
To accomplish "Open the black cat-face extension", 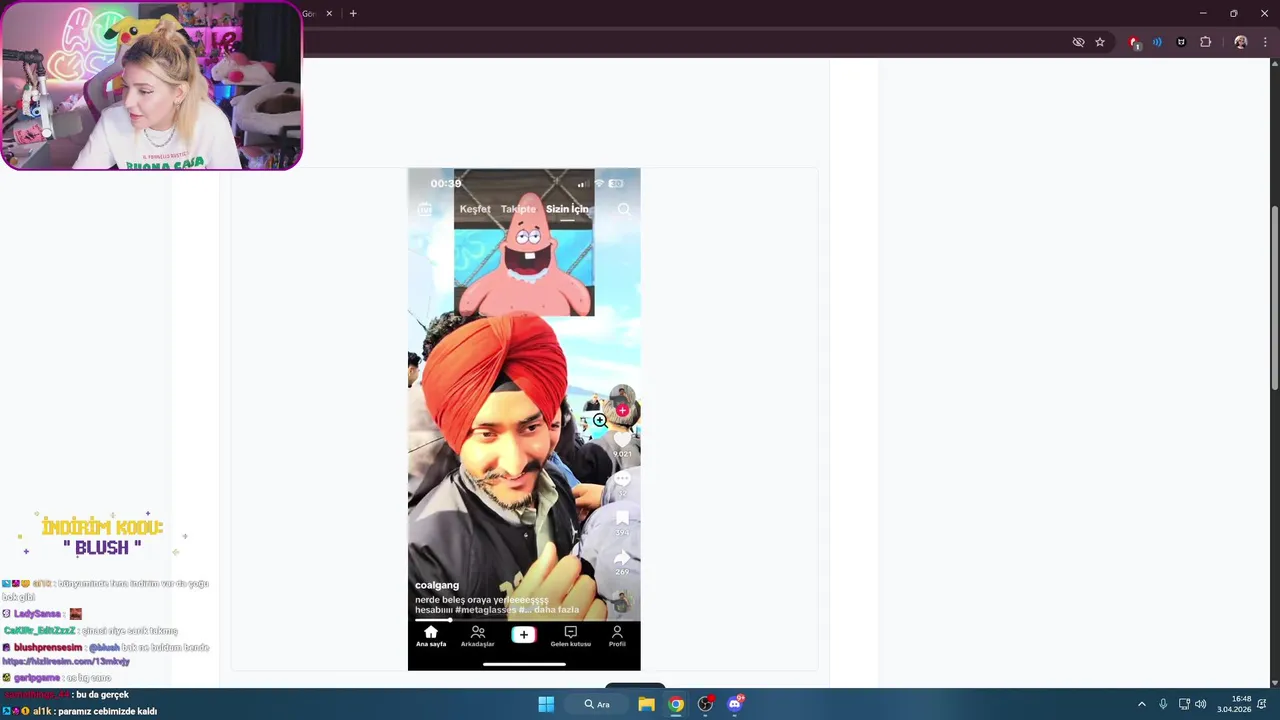I will pos(1181,42).
